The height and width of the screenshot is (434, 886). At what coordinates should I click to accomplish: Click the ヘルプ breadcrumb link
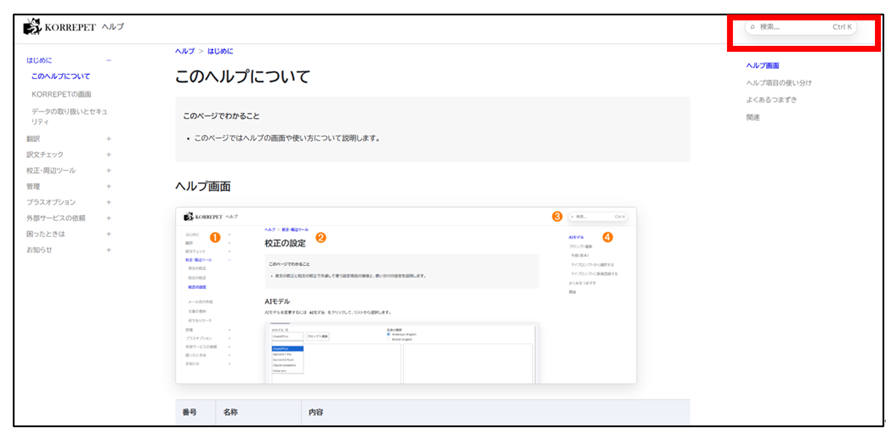(185, 50)
